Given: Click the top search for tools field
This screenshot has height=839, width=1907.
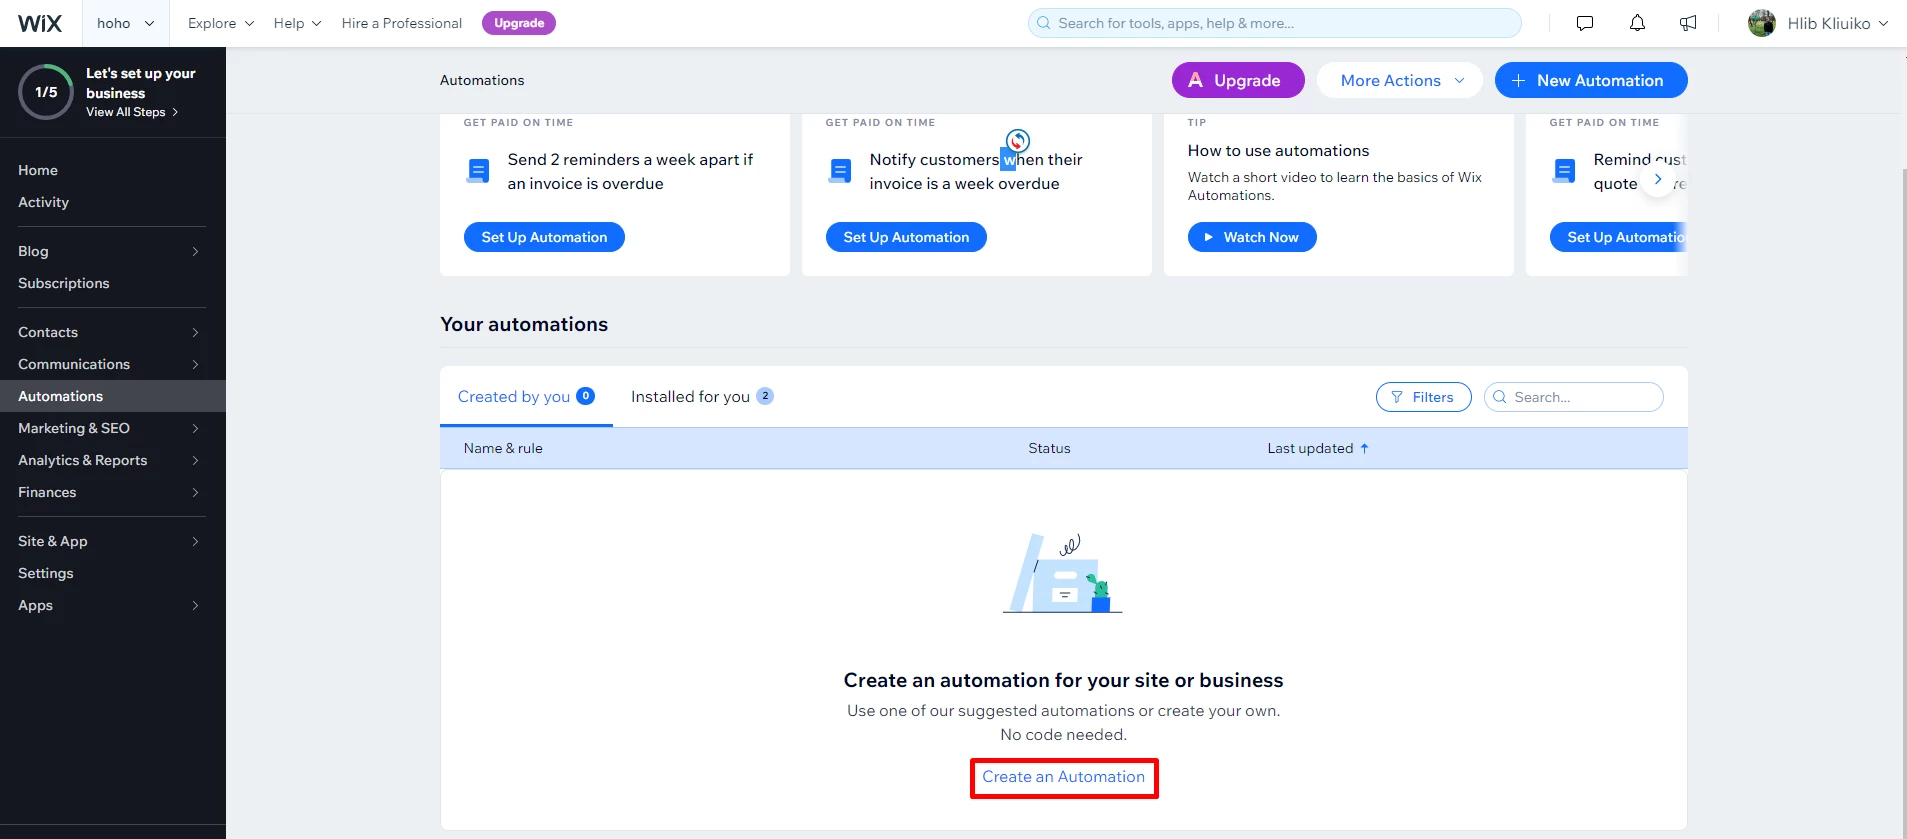Looking at the screenshot, I should tap(1274, 23).
